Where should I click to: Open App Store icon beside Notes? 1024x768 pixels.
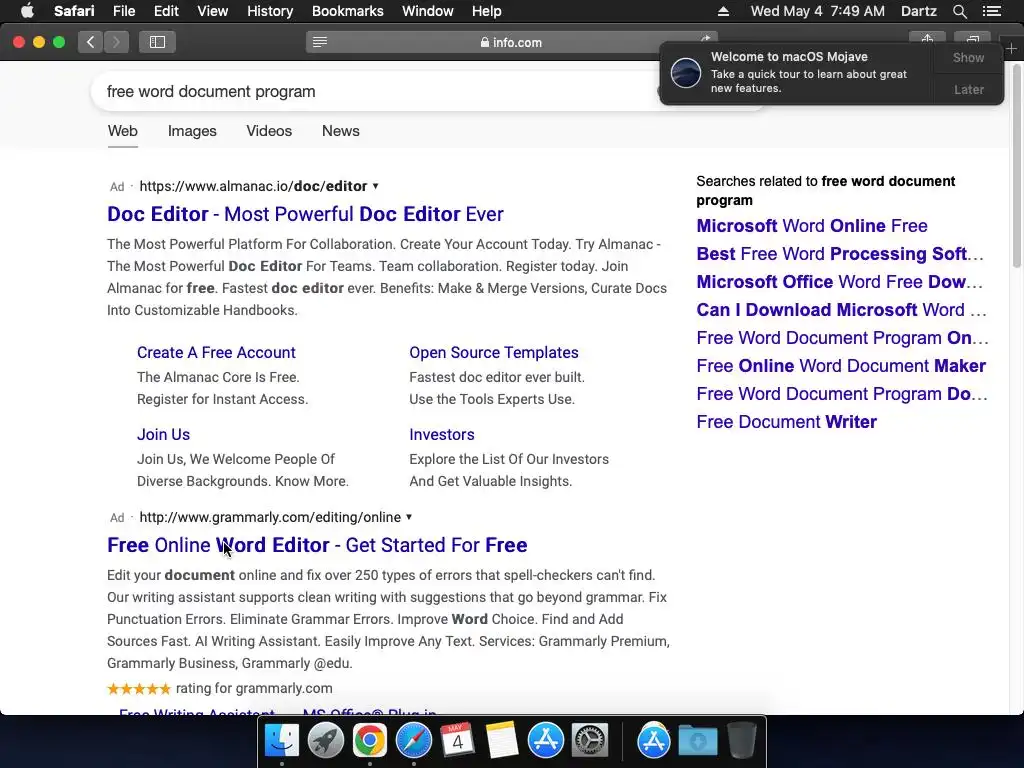point(545,740)
